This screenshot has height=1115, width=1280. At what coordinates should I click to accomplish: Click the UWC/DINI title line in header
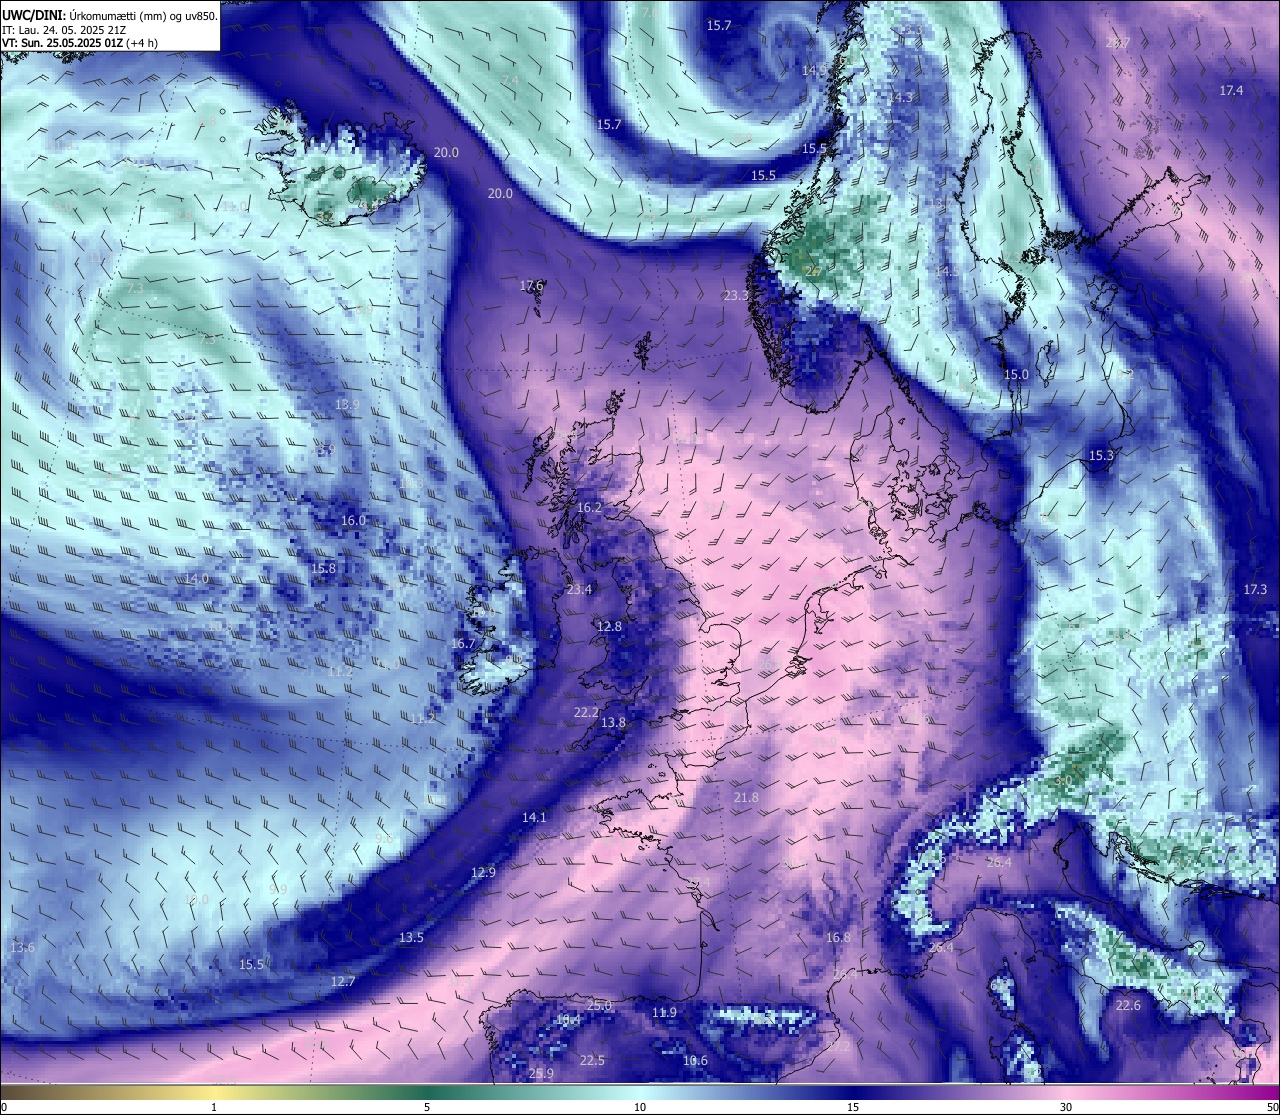point(109,16)
